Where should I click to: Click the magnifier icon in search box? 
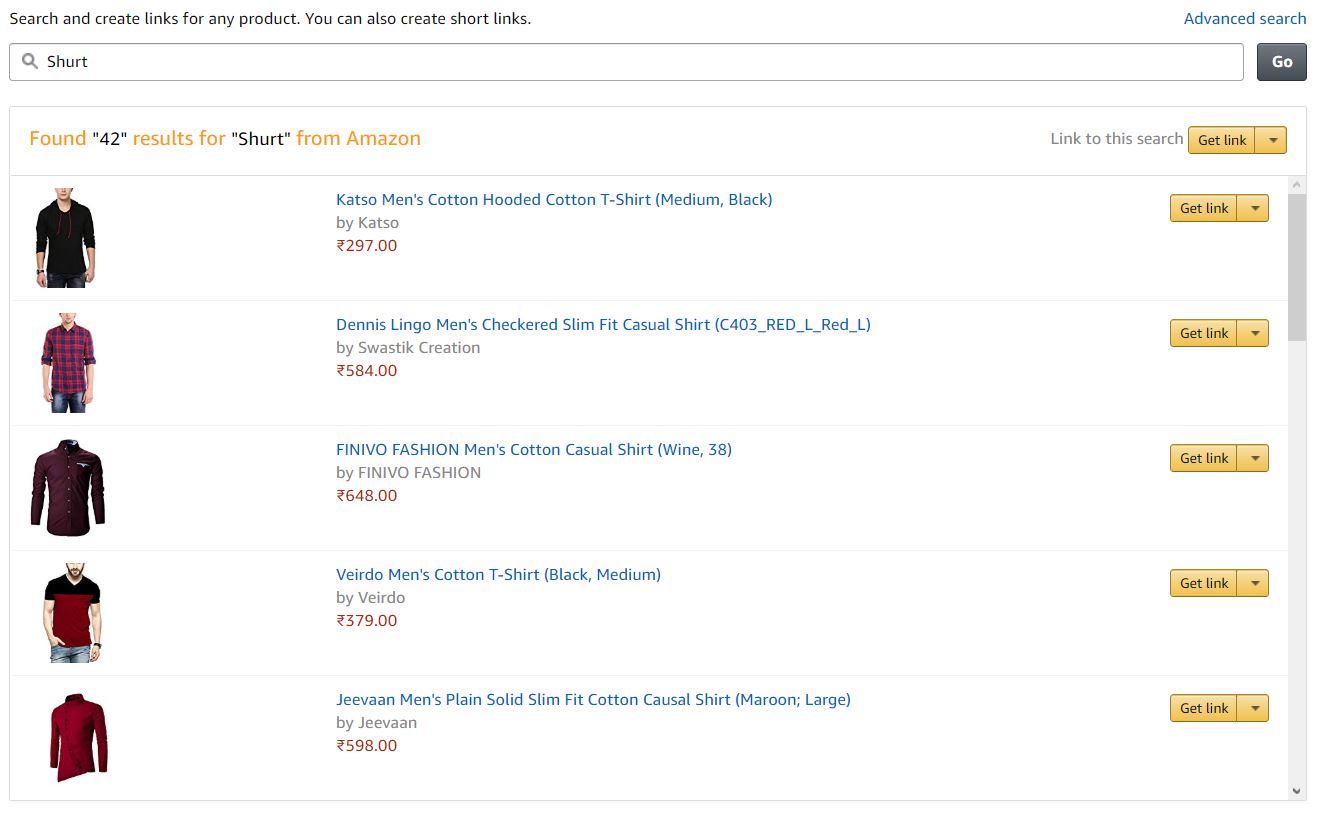pyautogui.click(x=30, y=61)
